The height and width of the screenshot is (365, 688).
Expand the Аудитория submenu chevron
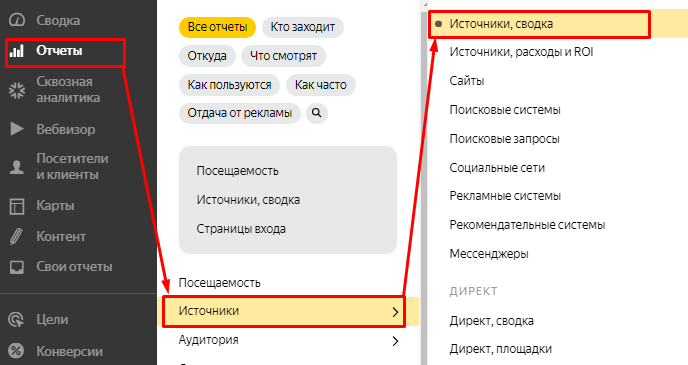pyautogui.click(x=395, y=341)
